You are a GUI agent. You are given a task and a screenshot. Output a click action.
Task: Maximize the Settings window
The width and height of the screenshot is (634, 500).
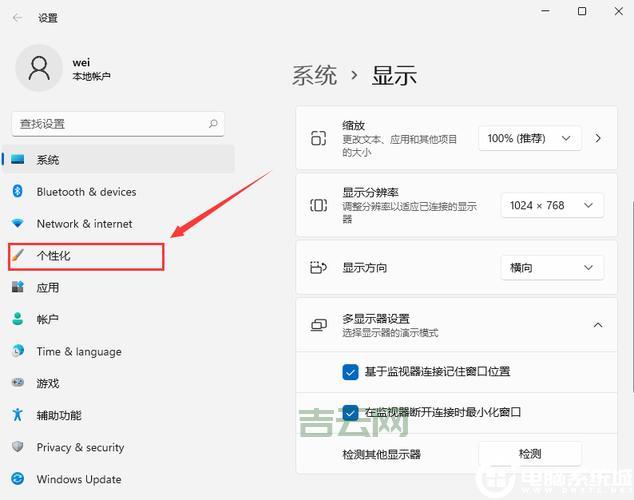tap(581, 11)
